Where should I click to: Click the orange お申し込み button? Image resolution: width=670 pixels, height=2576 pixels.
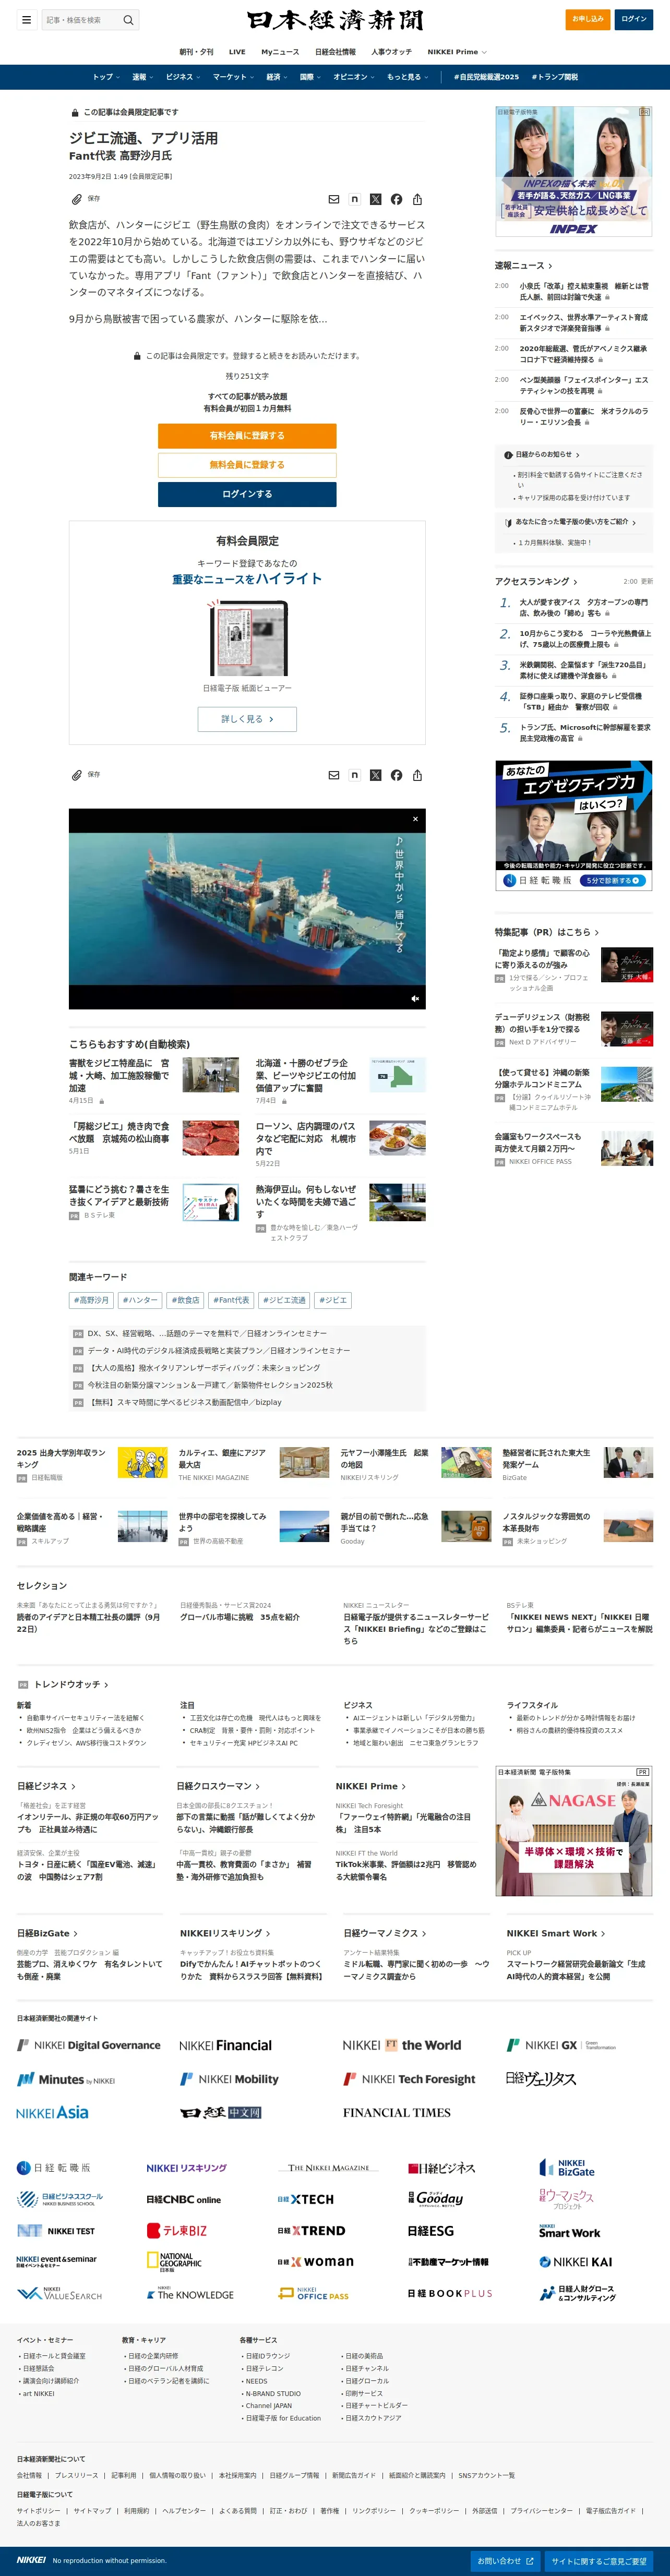(588, 19)
